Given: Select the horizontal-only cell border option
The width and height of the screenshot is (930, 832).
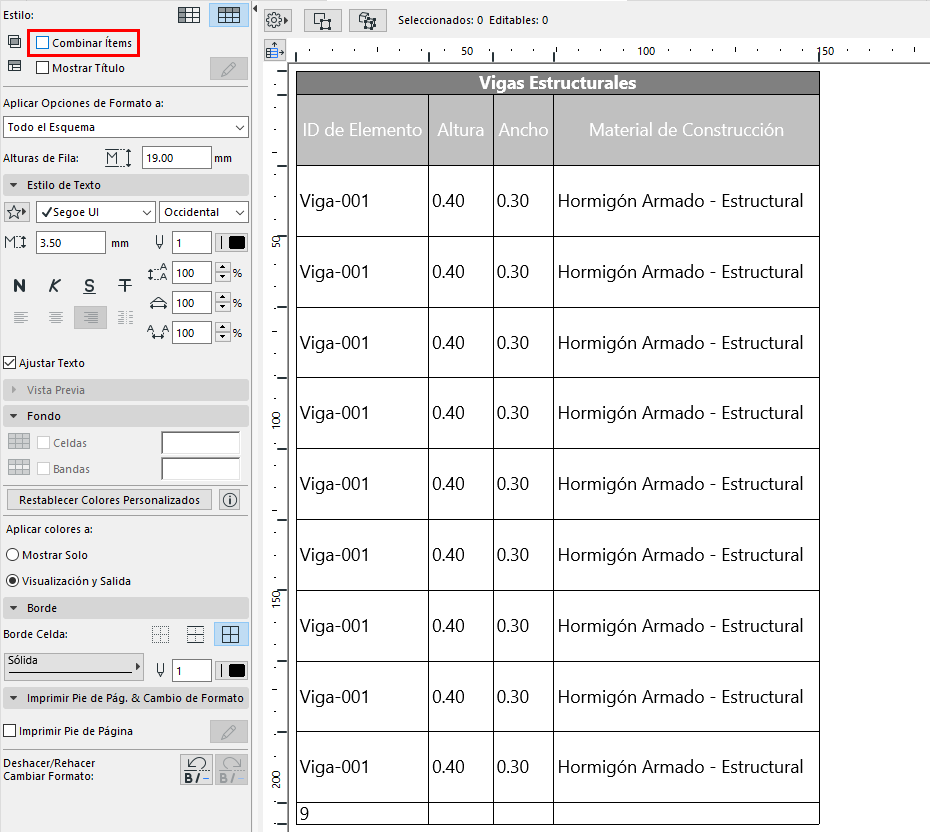Looking at the screenshot, I should [x=195, y=635].
